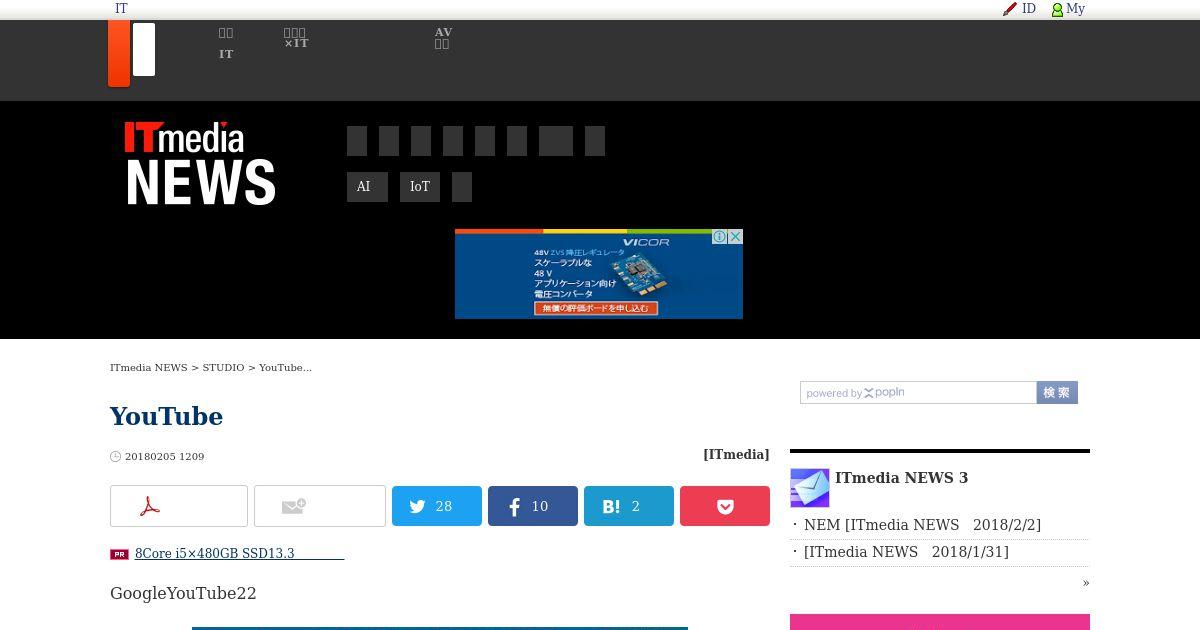This screenshot has width=1200, height=630.
Task: Click the ITmedia NEWS logo
Action: coord(200,163)
